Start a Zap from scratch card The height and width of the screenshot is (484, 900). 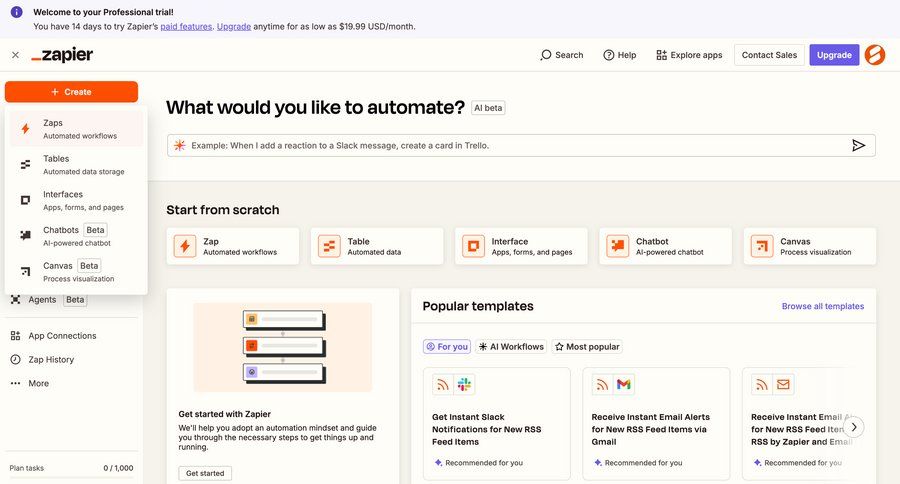point(233,246)
